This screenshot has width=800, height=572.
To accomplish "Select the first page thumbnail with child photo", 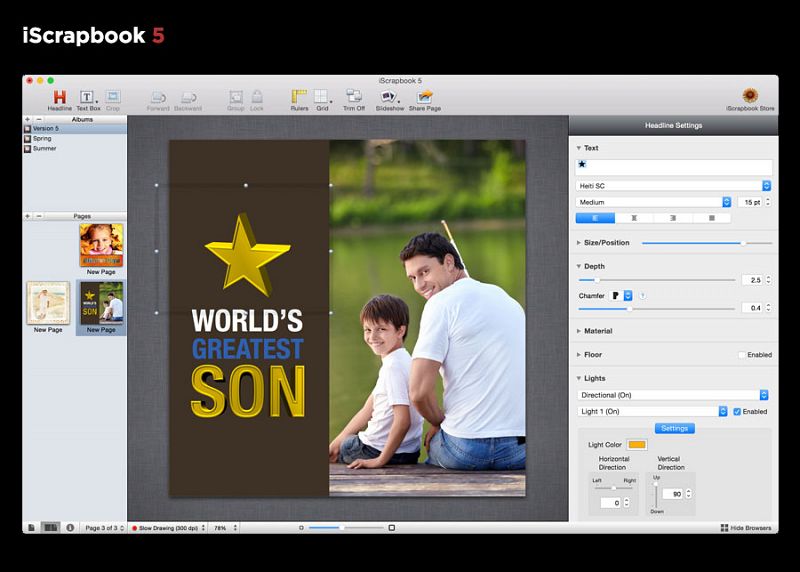I will [101, 245].
